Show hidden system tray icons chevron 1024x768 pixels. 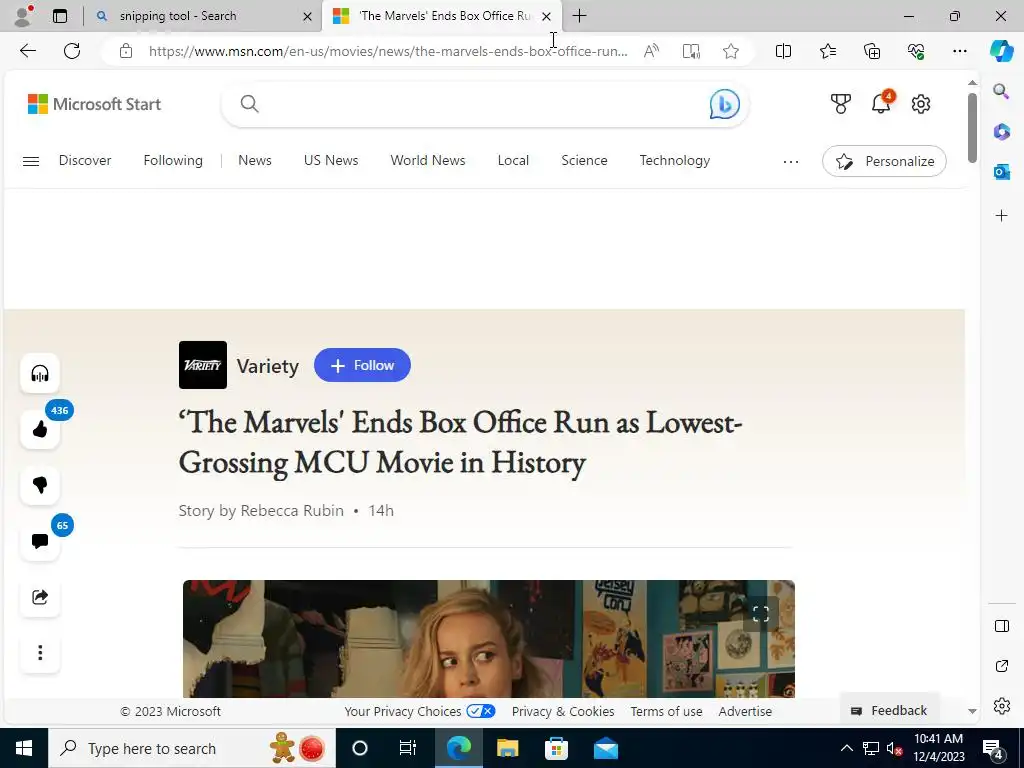[846, 748]
